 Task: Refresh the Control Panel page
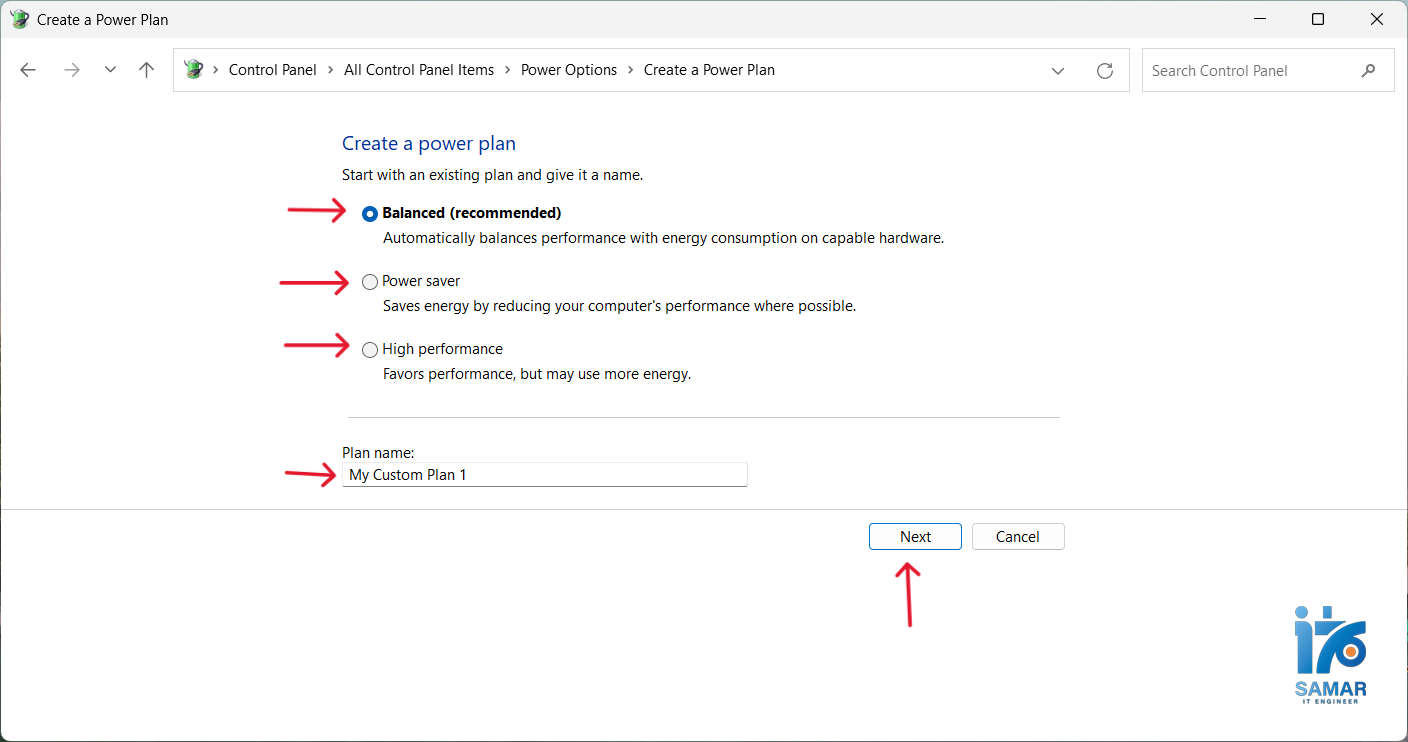click(1105, 70)
